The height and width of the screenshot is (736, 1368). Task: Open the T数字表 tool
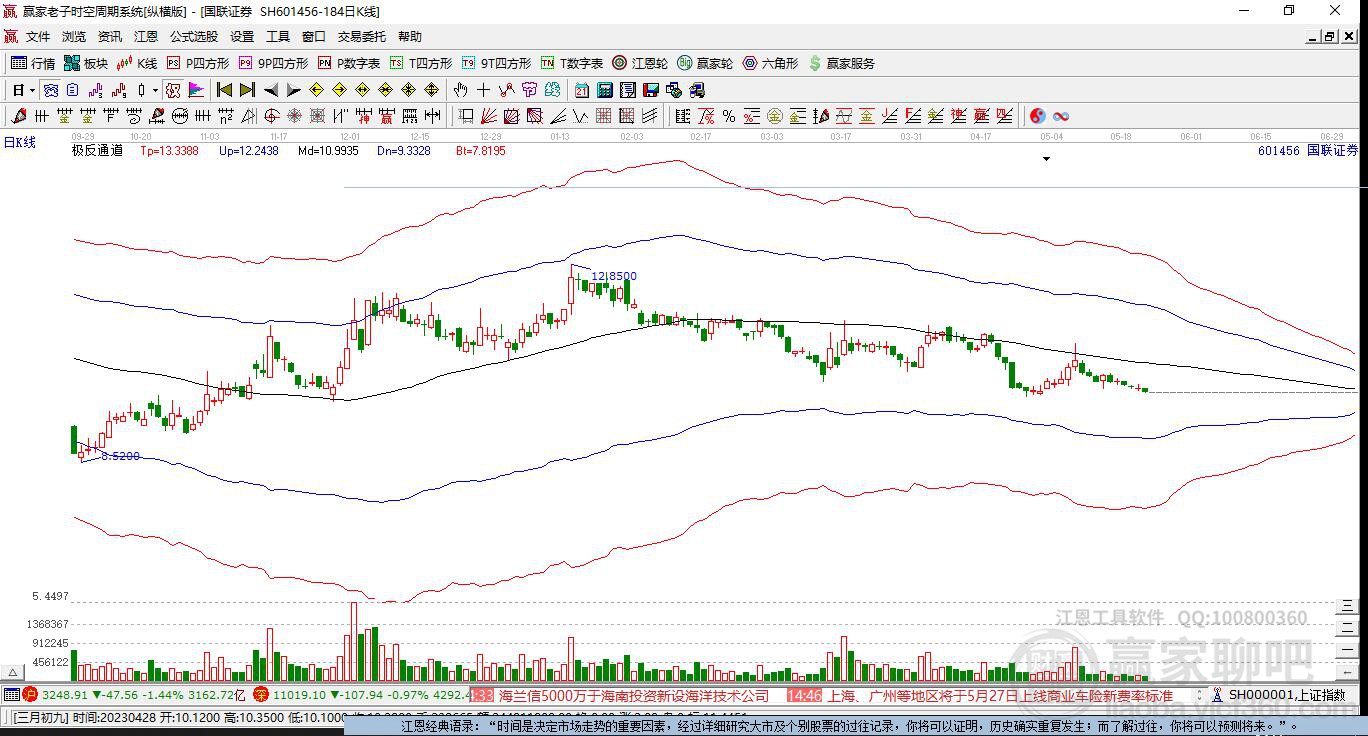click(572, 63)
